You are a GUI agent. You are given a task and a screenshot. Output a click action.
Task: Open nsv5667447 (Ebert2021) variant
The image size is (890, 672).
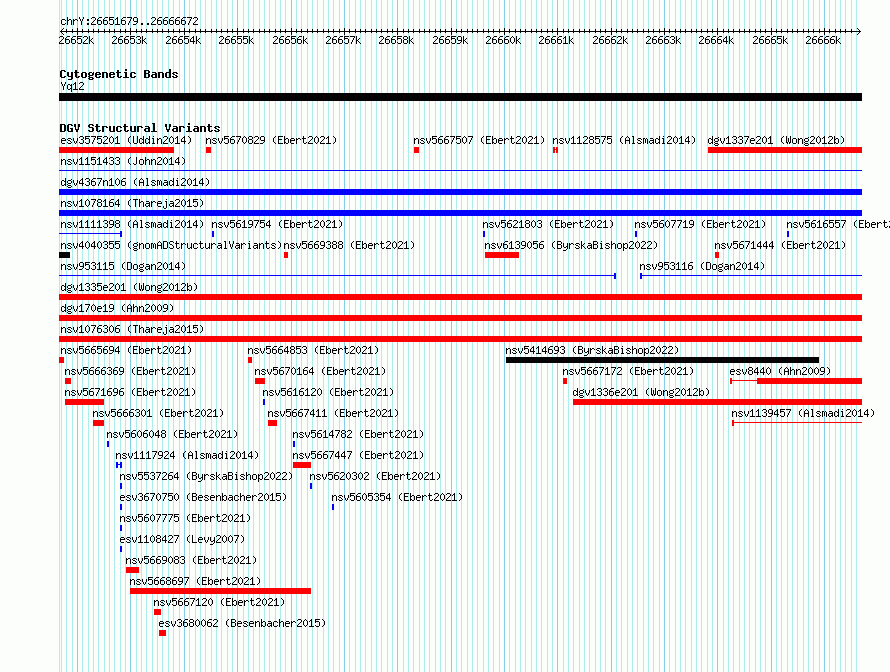pos(358,455)
